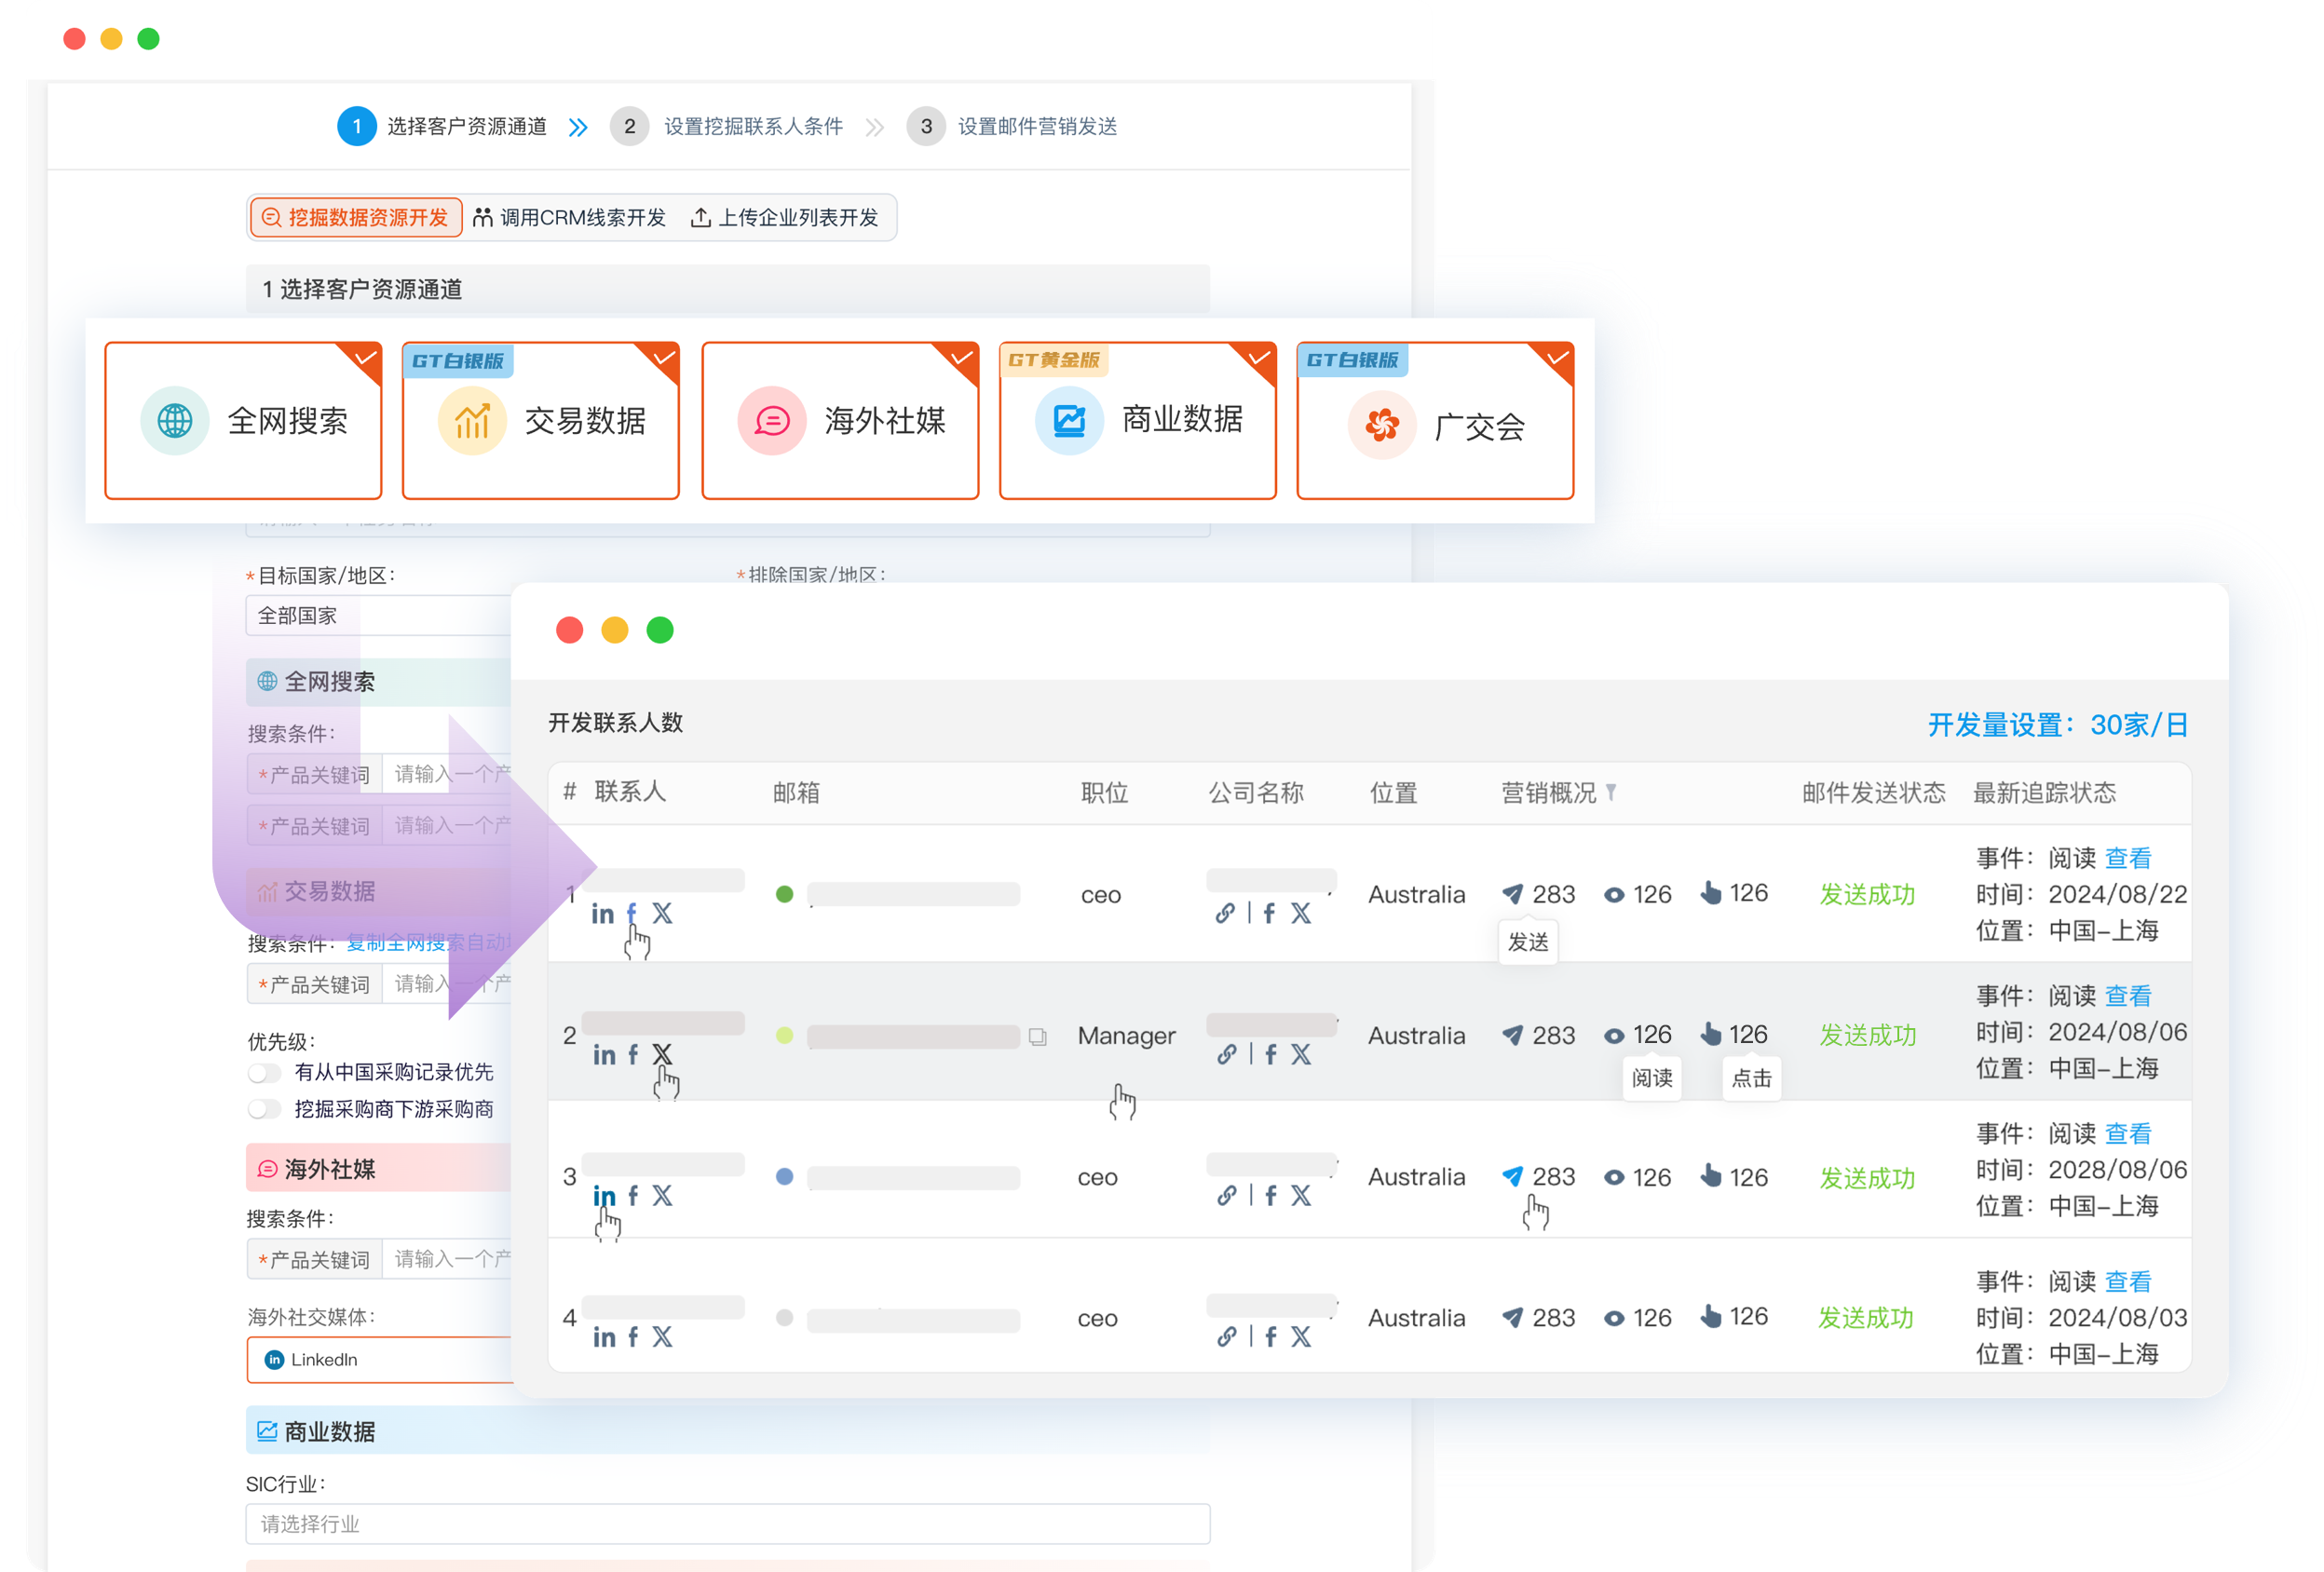Screen dimensions: 2324x1572
Task: Open Facebook icon for contact row 1
Action: click(x=631, y=913)
